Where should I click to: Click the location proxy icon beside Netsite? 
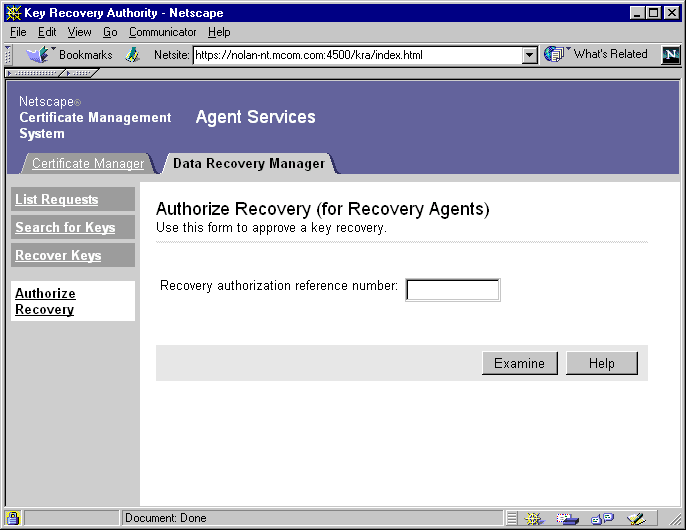point(132,55)
